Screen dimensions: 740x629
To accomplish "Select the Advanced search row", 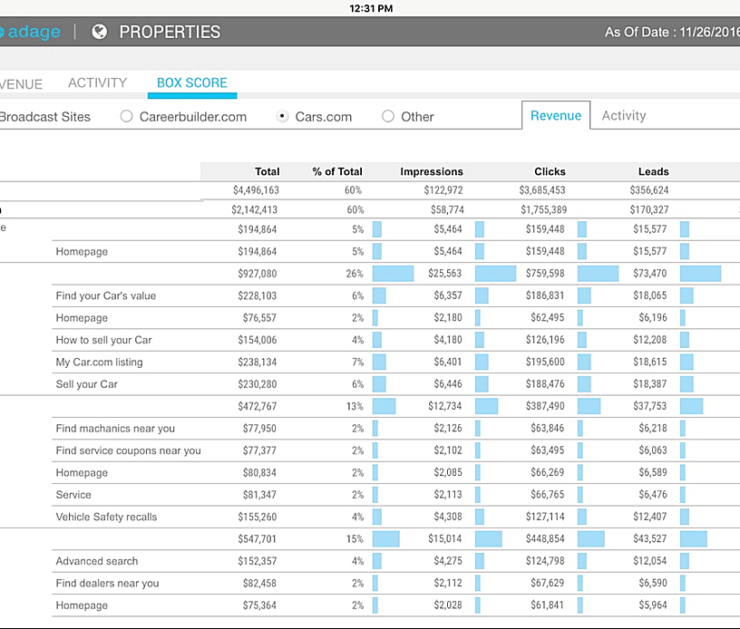I will pyautogui.click(x=395, y=562).
